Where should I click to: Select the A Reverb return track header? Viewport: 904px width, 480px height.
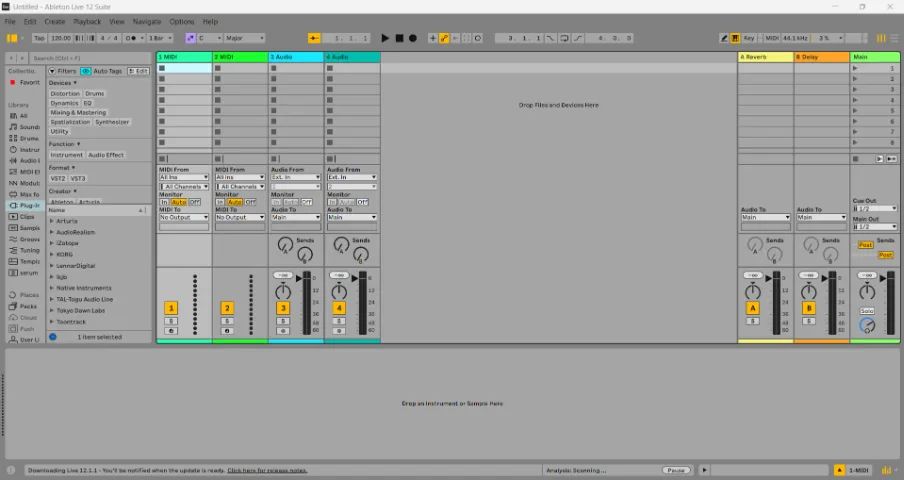(x=765, y=57)
